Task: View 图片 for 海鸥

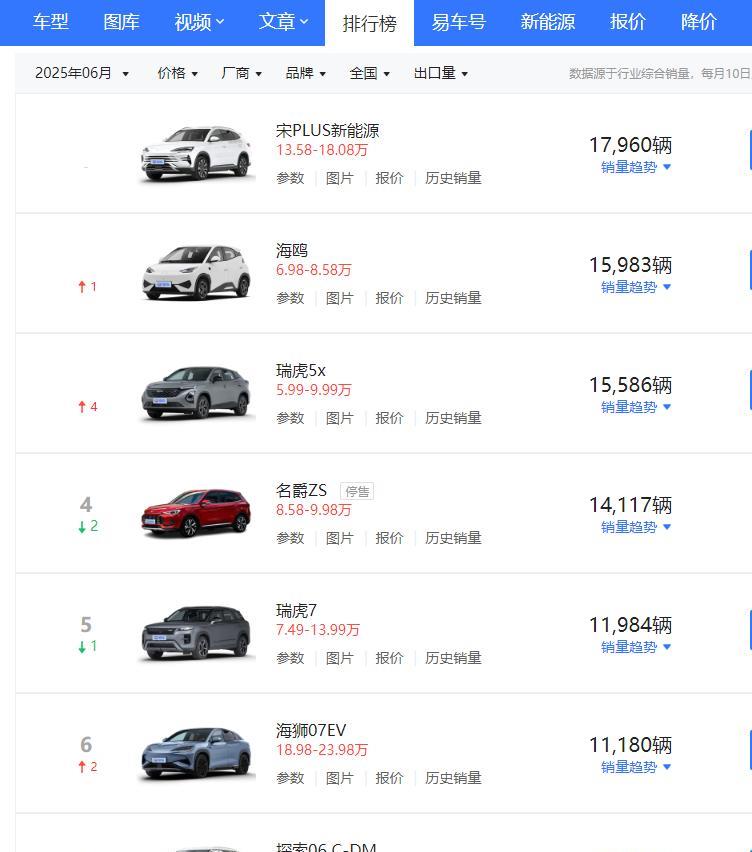Action: click(x=340, y=298)
